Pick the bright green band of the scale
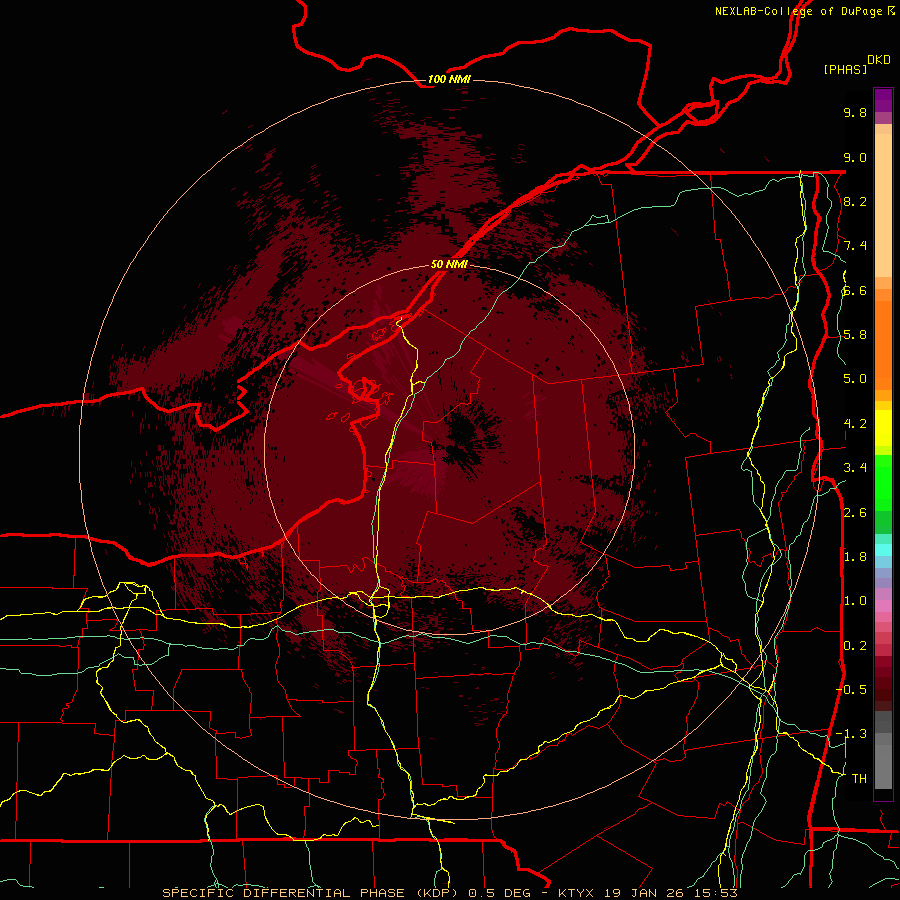 883,482
